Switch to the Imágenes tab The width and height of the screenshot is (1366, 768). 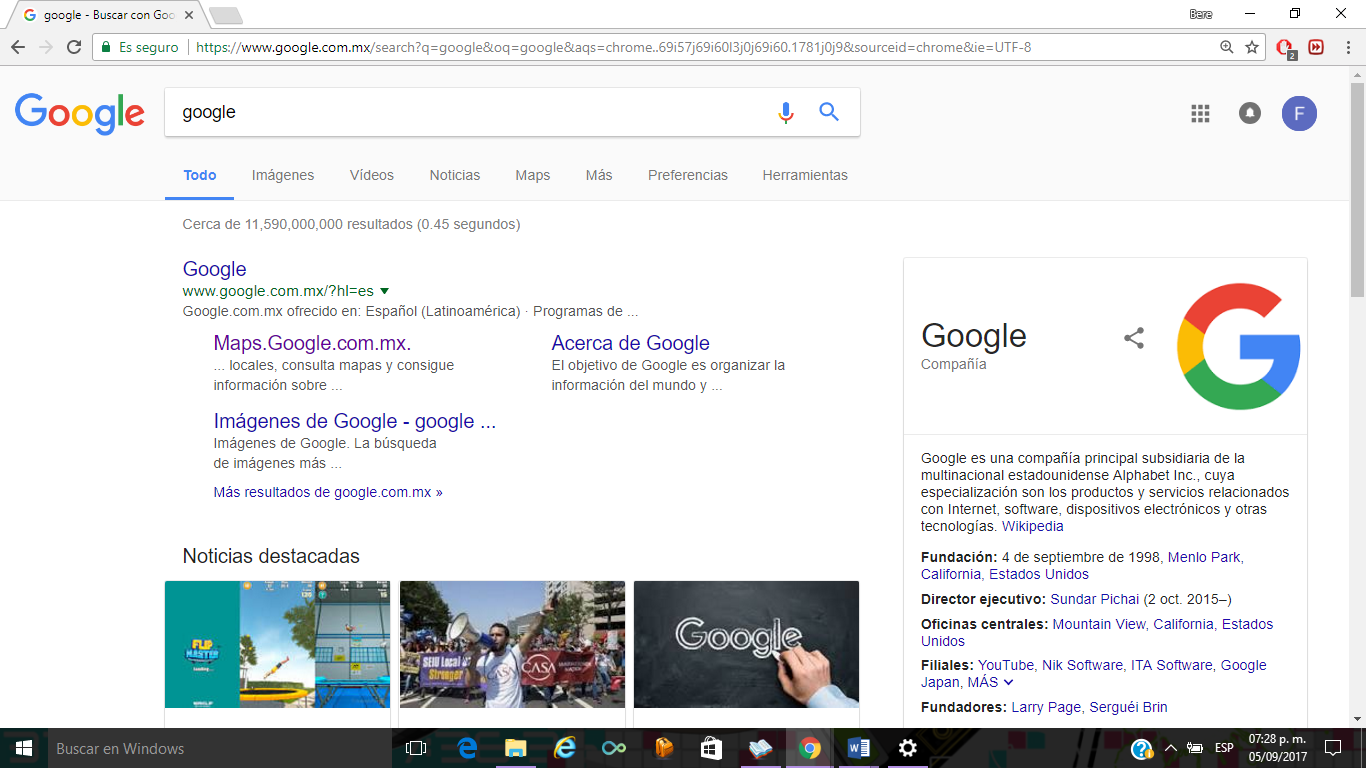coord(283,175)
